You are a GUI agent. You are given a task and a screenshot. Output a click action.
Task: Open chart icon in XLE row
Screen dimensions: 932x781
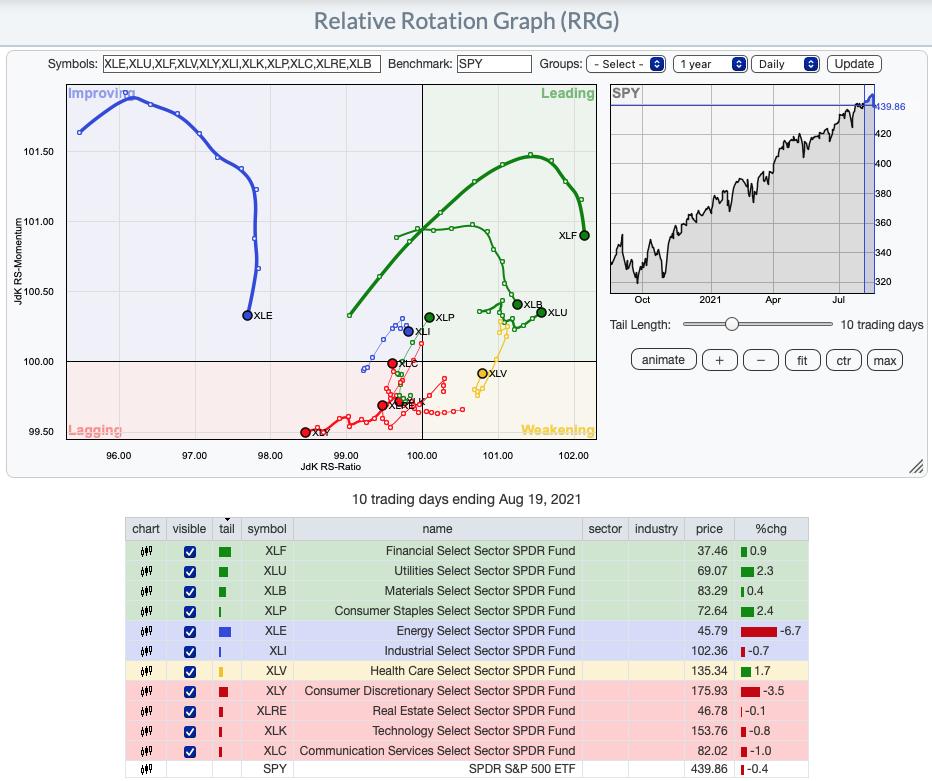coord(146,631)
